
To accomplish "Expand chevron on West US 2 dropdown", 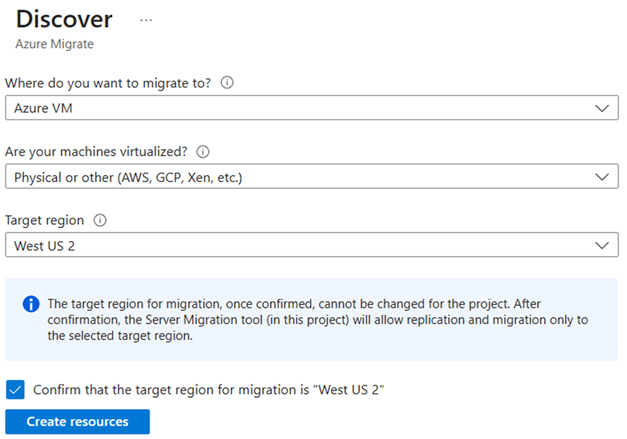I will [x=600, y=246].
